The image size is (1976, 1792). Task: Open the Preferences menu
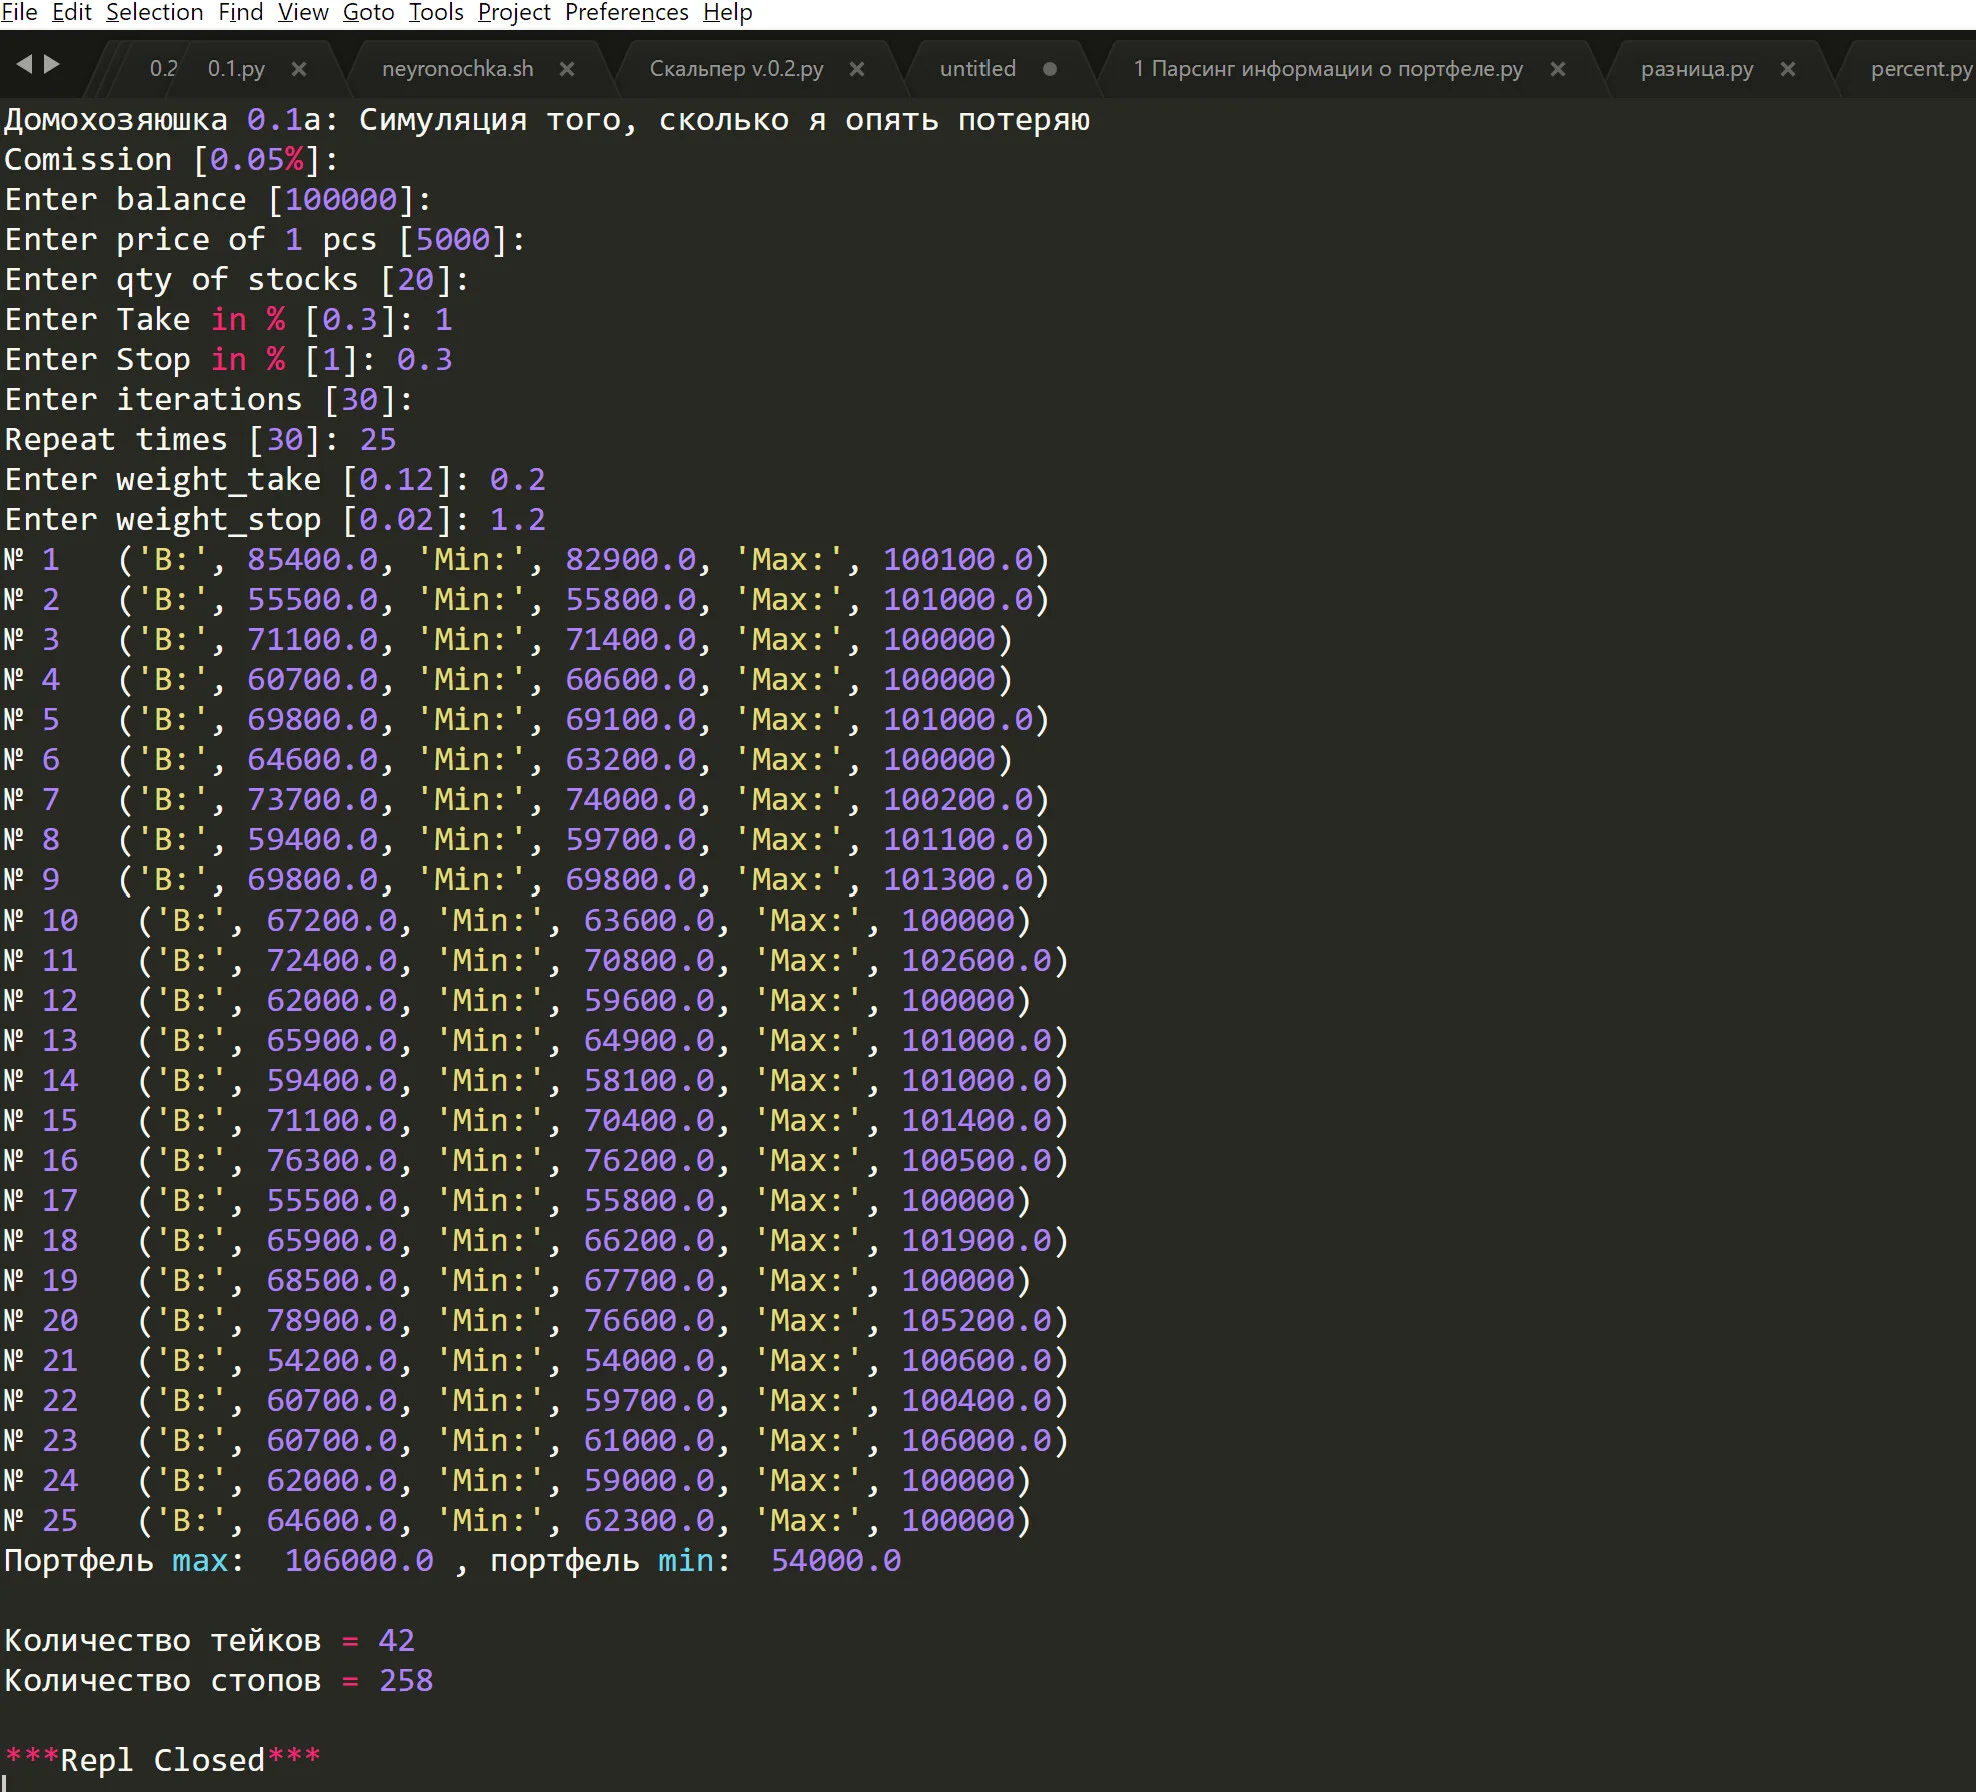pyautogui.click(x=626, y=12)
